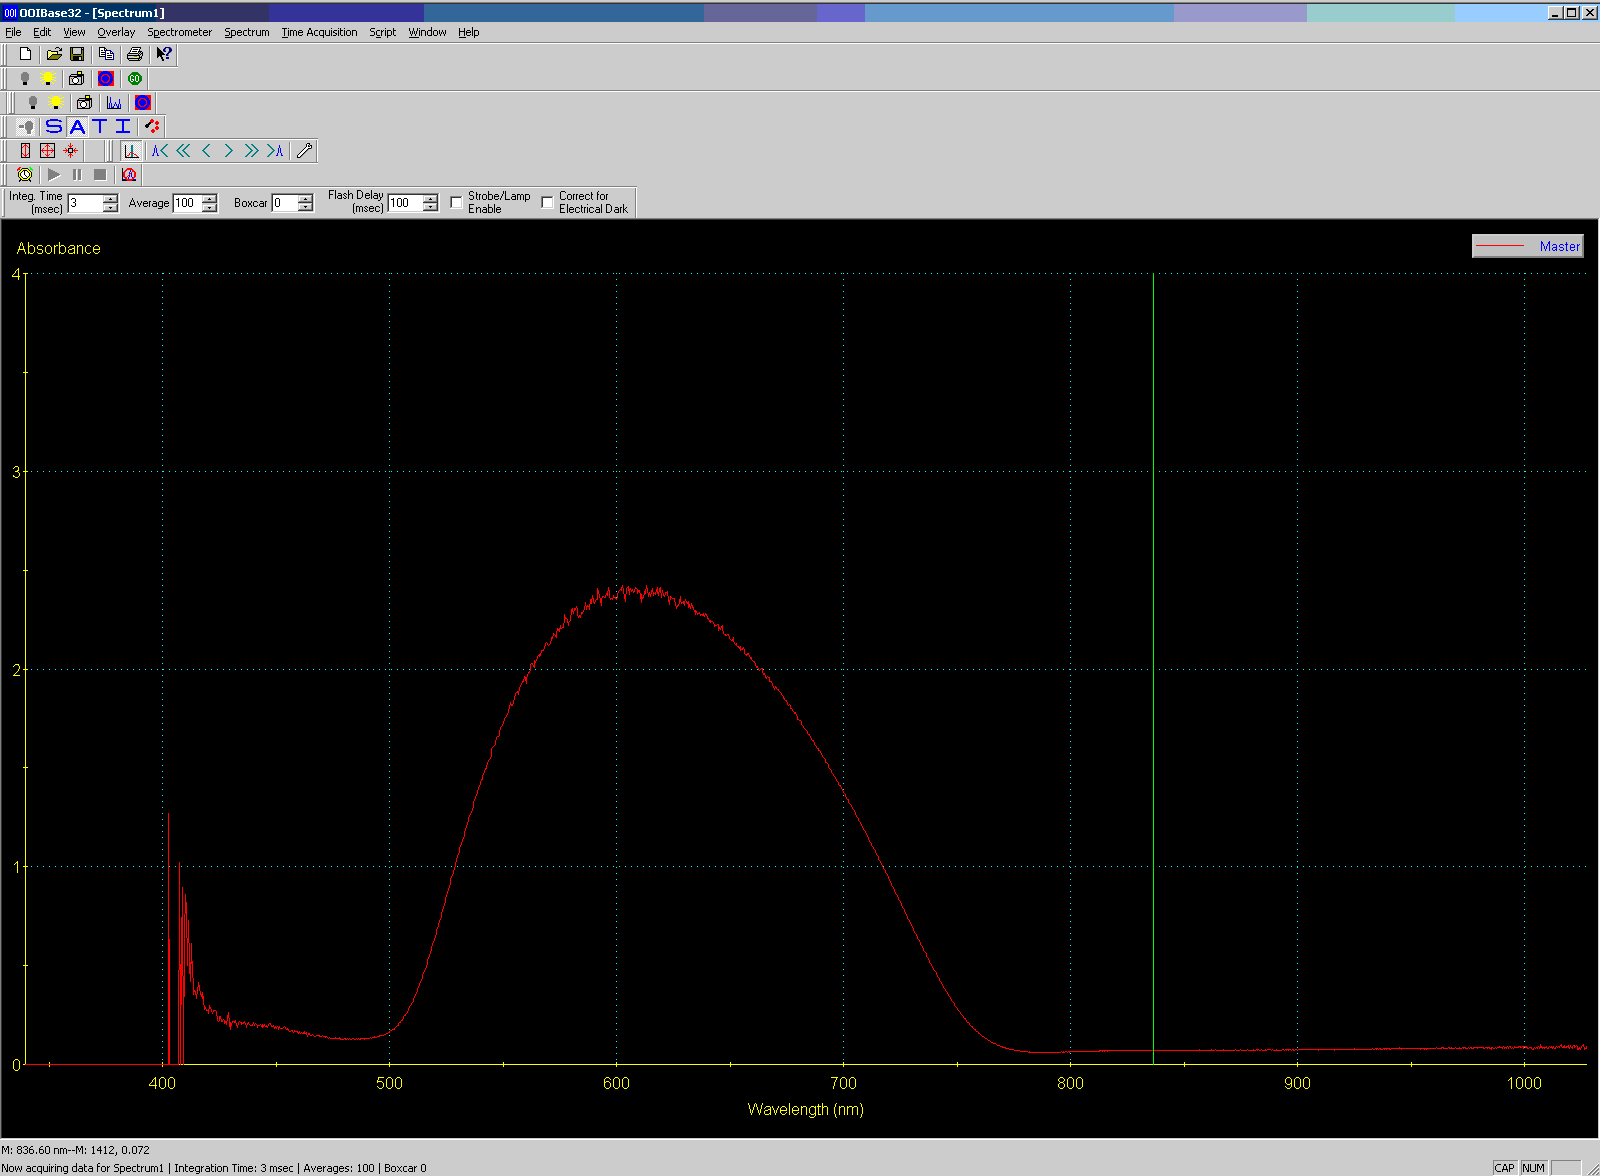Open the Spectrum menu

tap(247, 32)
